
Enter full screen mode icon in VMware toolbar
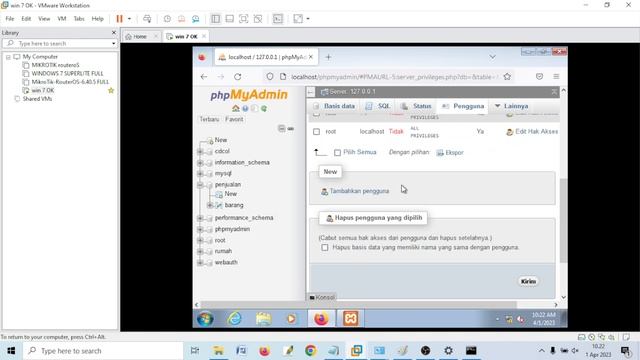click(x=243, y=19)
